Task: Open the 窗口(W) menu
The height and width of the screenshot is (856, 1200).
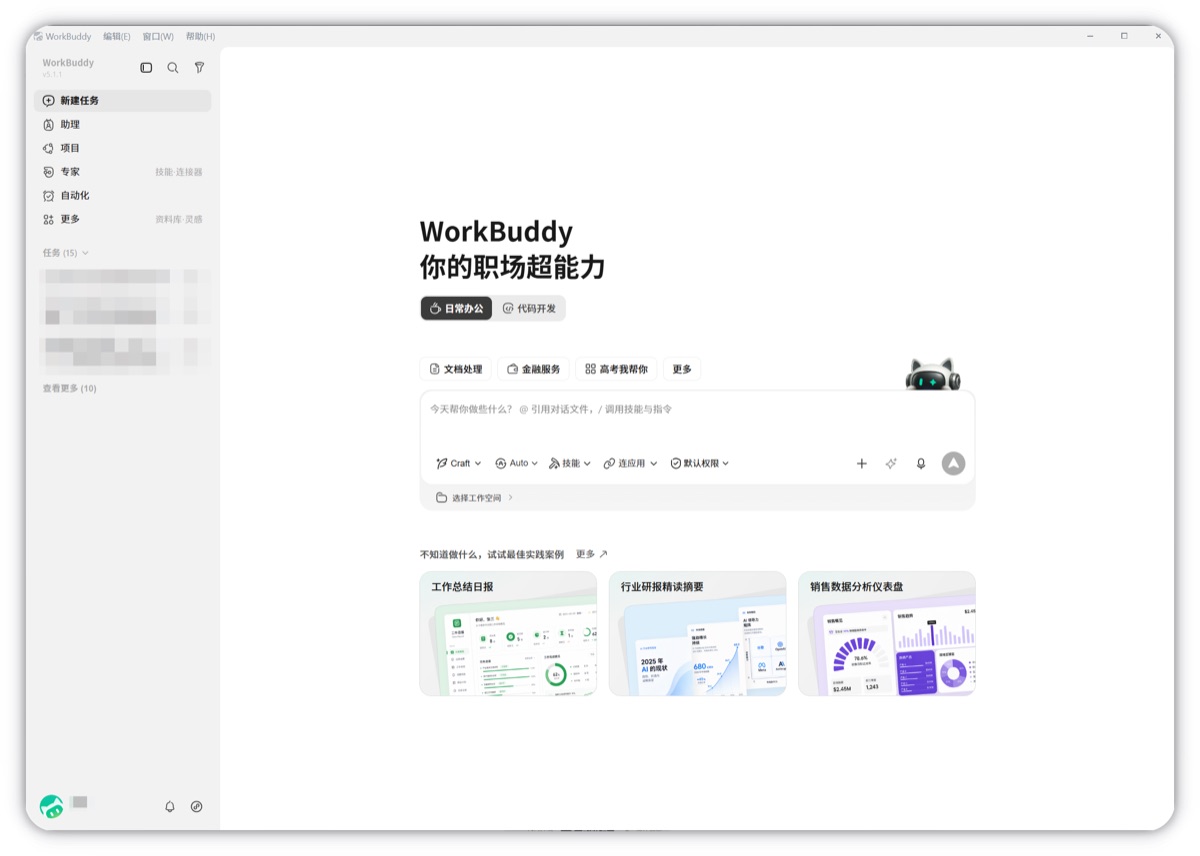Action: pyautogui.click(x=158, y=36)
